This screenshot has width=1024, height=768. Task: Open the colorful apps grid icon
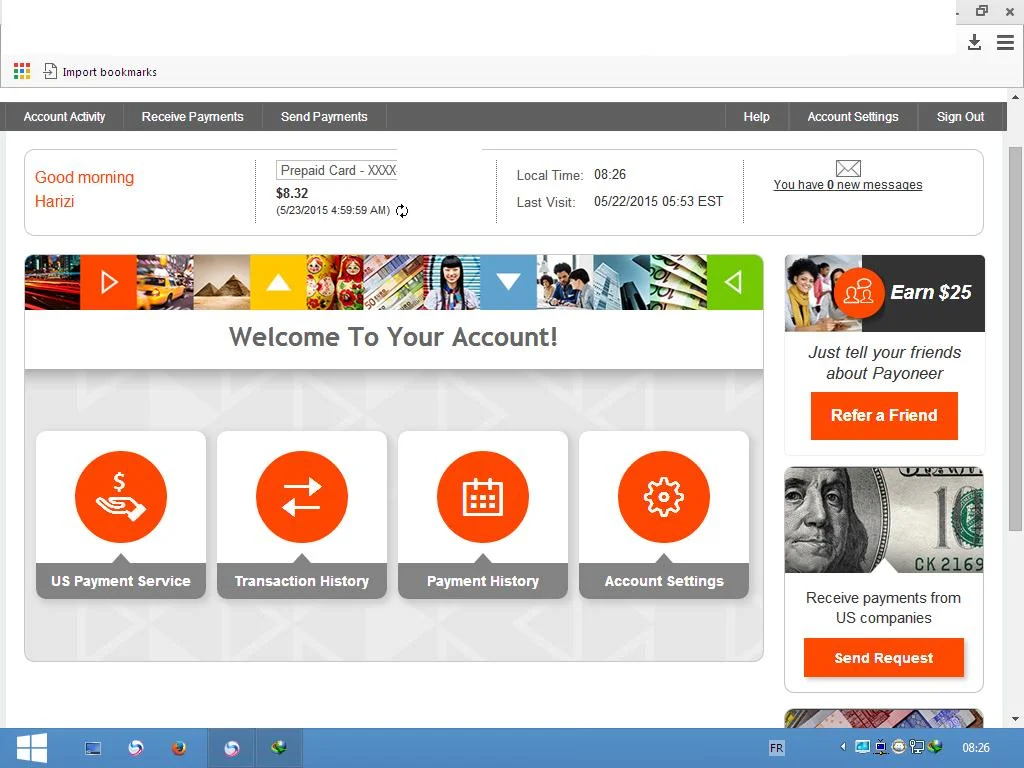pyautogui.click(x=22, y=71)
